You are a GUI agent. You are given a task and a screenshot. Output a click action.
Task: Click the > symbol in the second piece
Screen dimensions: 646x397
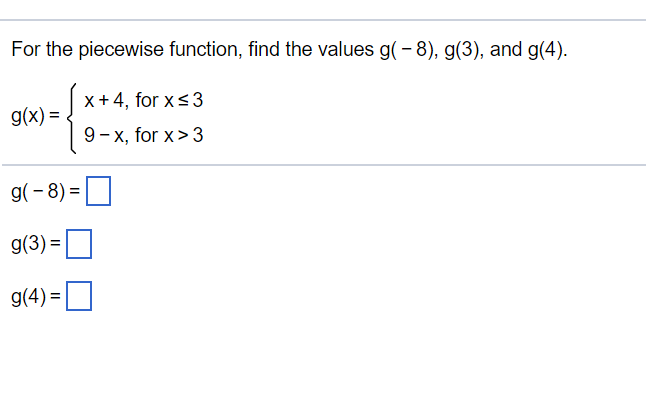[x=183, y=135]
